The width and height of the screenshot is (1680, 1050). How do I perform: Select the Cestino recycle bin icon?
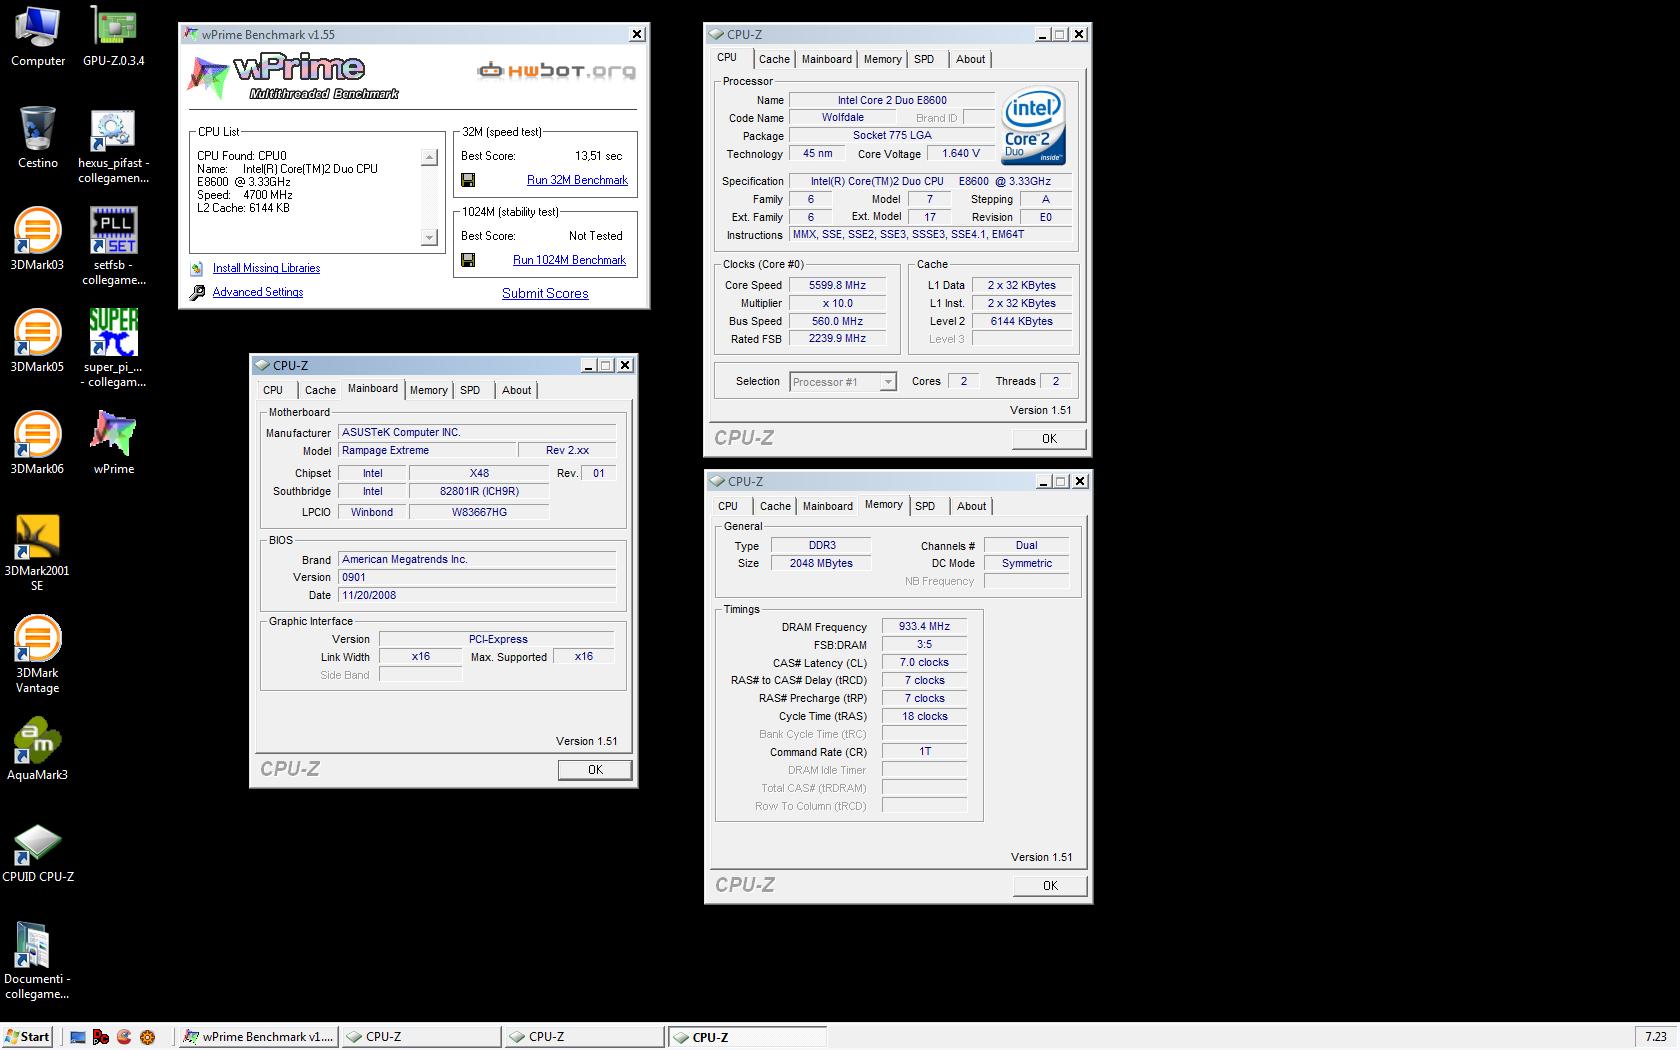click(x=37, y=138)
